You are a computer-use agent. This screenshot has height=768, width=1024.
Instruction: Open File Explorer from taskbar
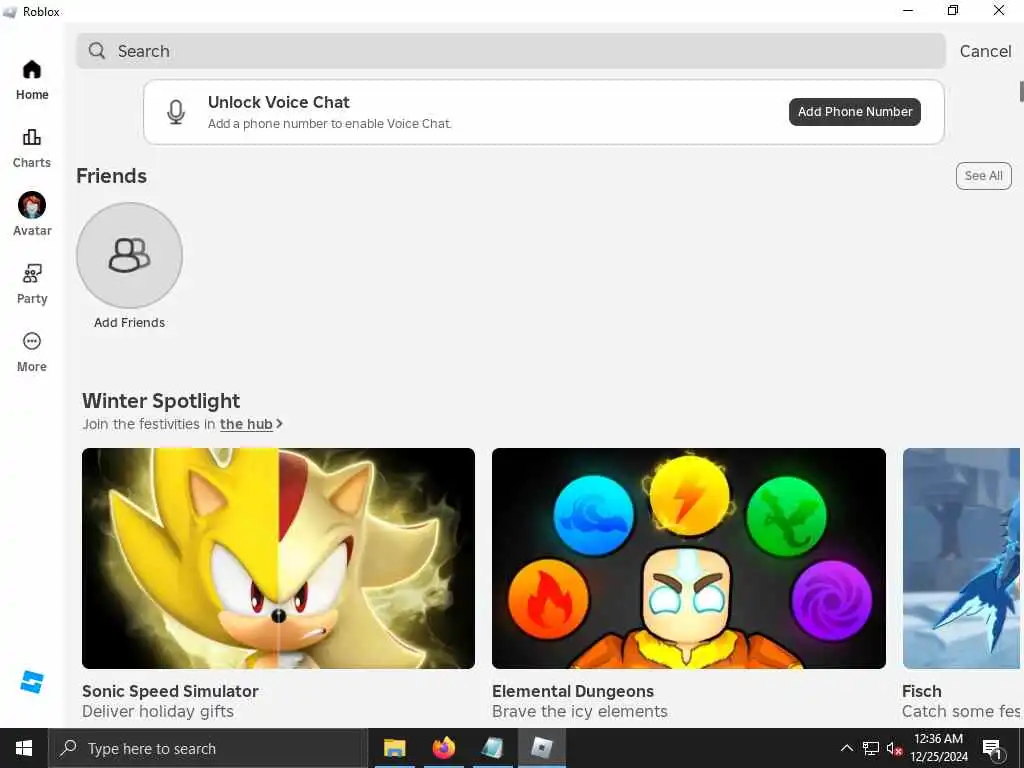click(394, 748)
